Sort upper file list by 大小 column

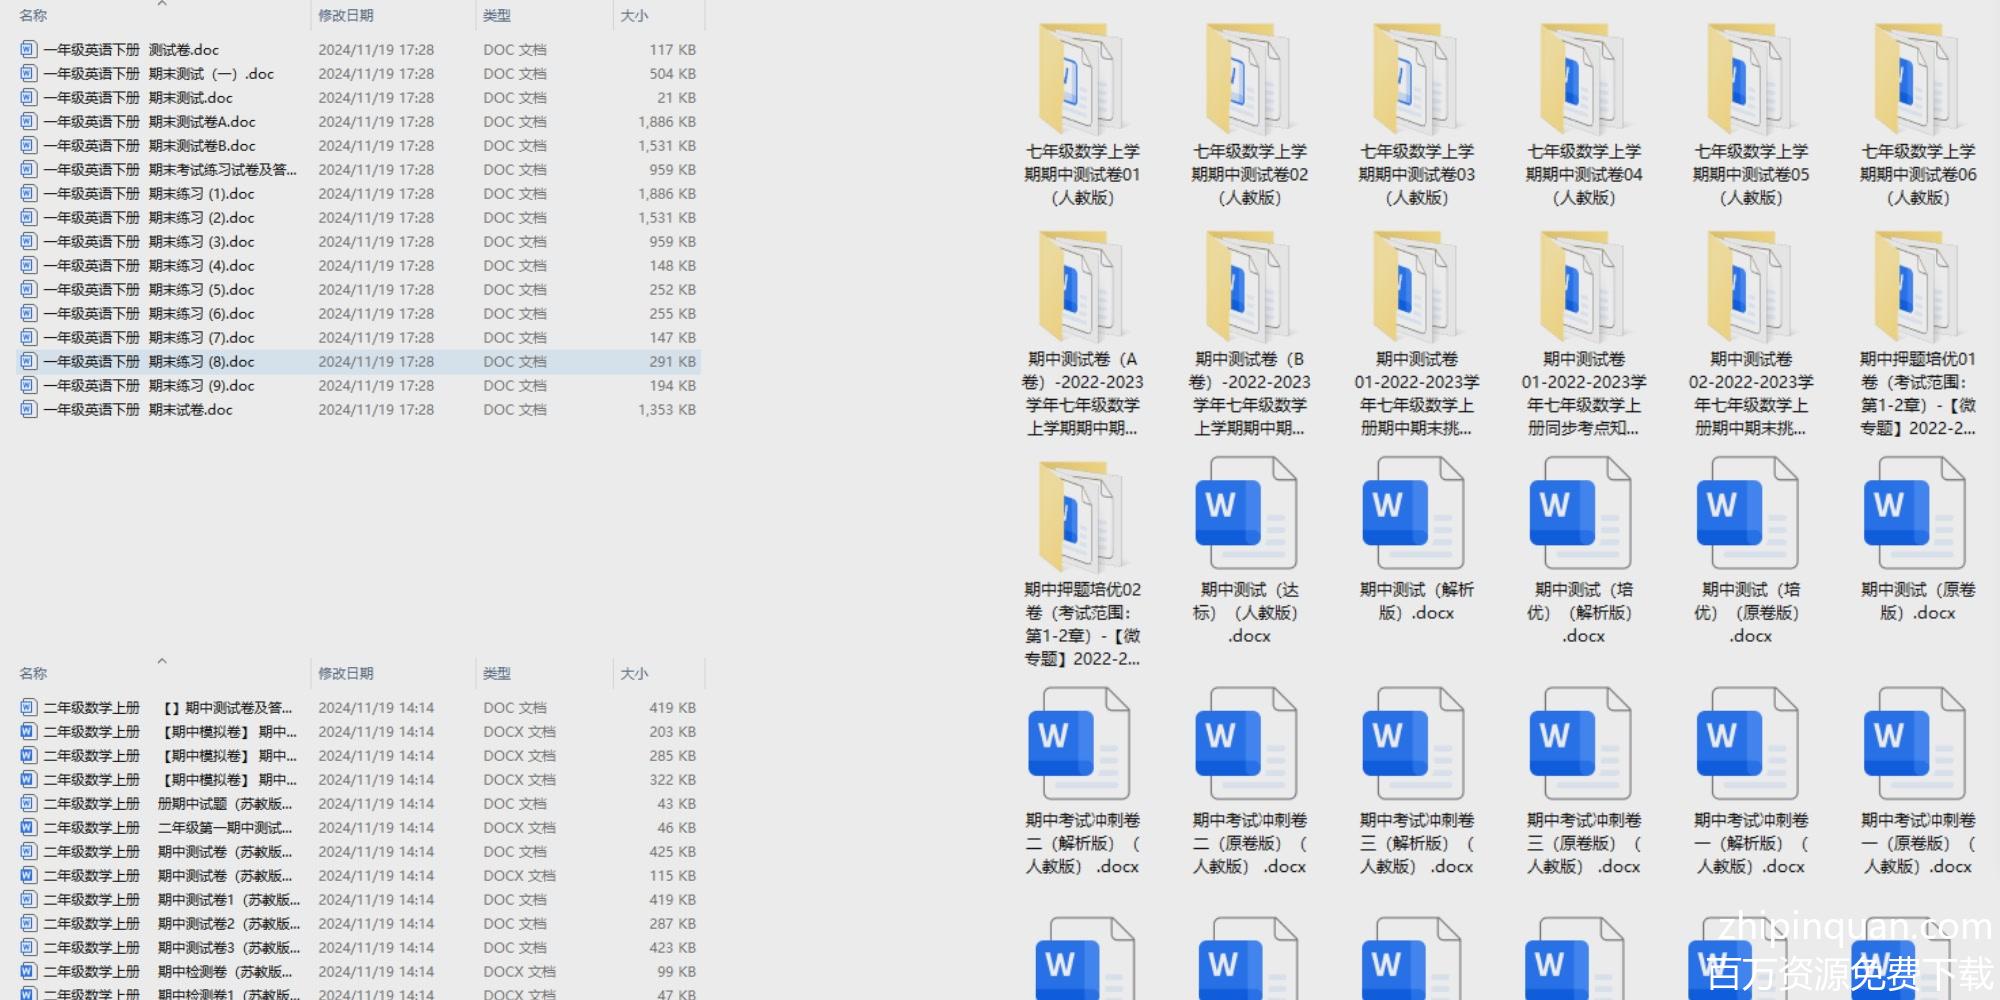634,16
